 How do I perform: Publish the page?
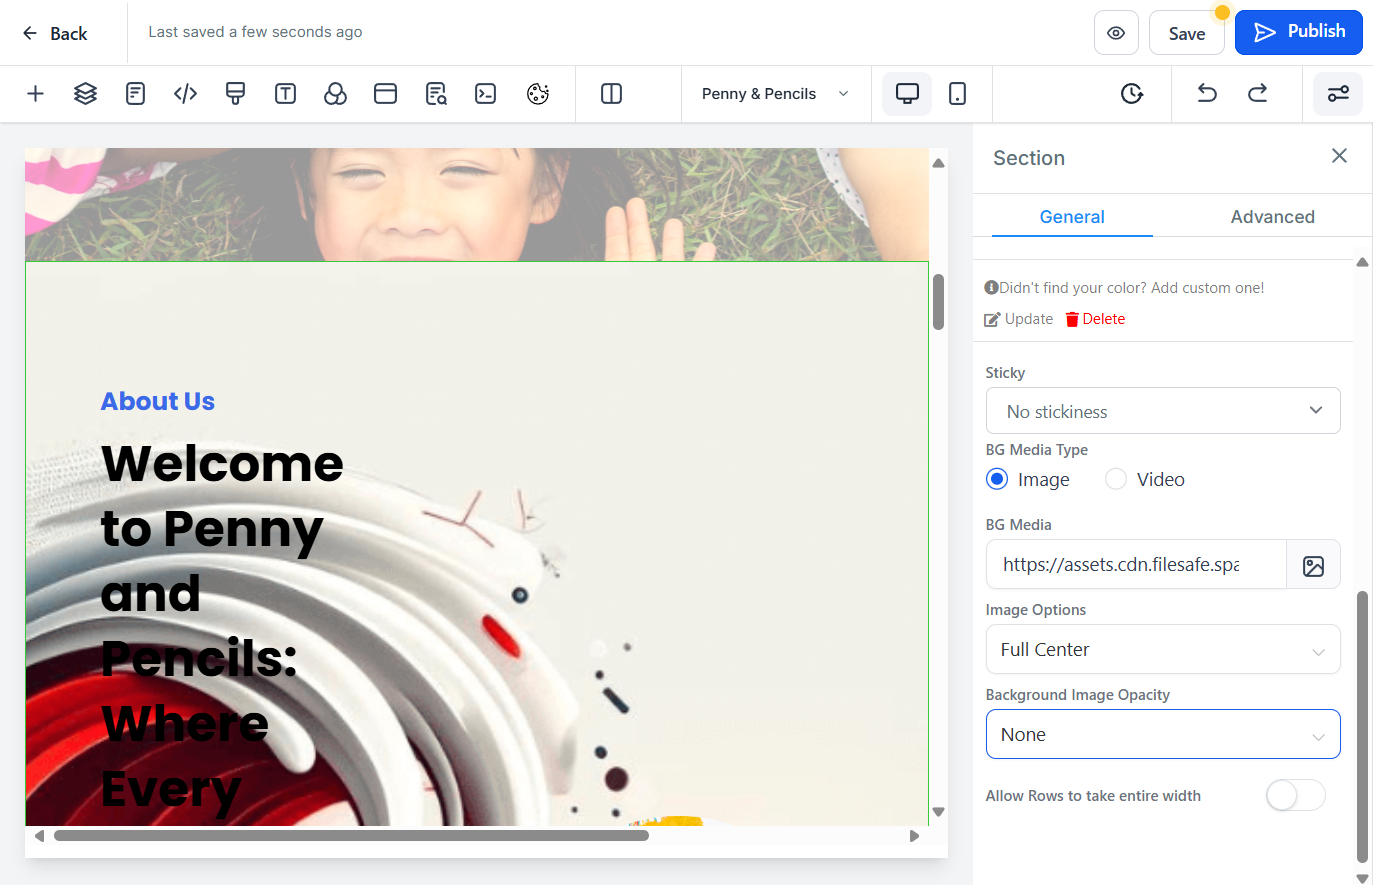click(x=1299, y=32)
